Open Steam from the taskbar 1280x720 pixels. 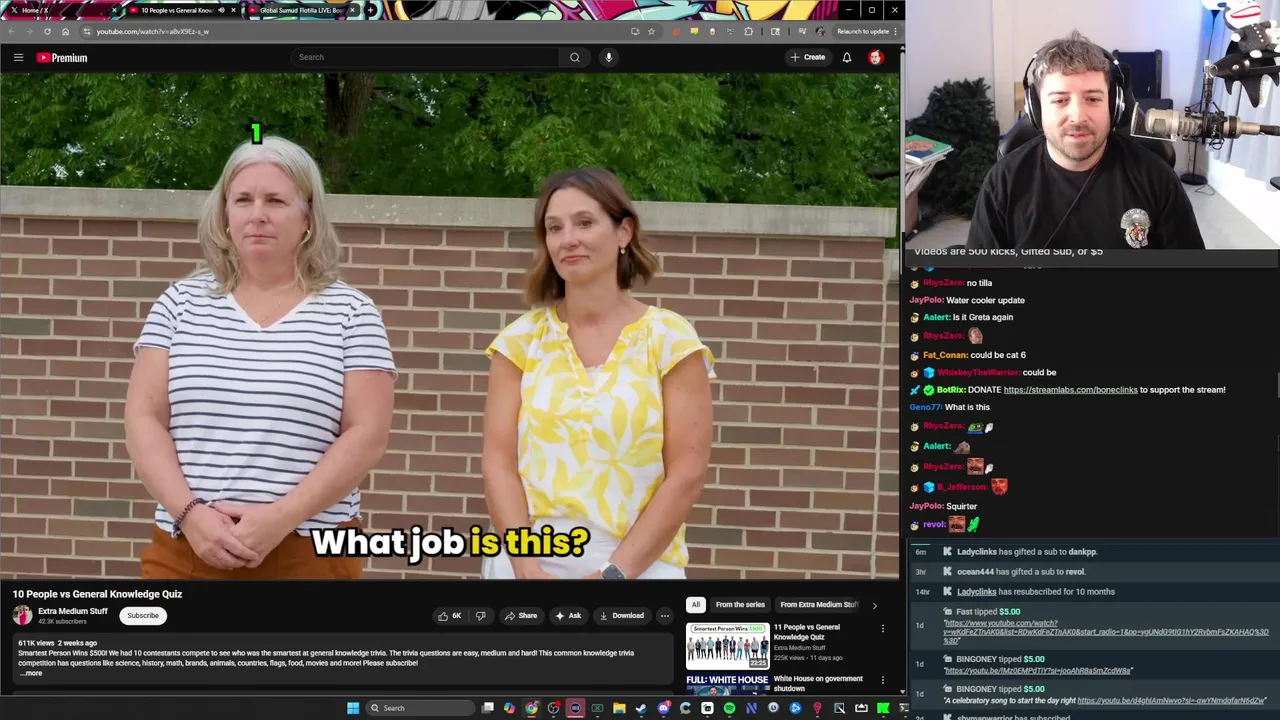(x=641, y=708)
